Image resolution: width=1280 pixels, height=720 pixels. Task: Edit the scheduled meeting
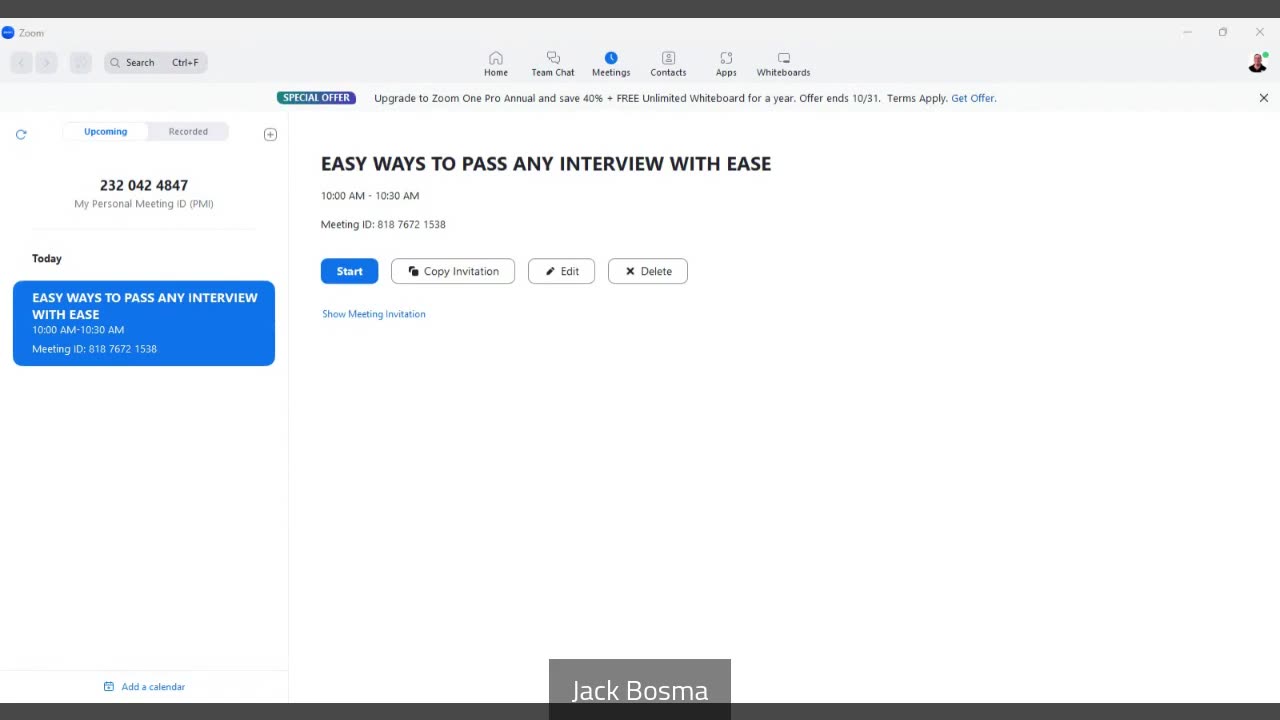tap(561, 271)
